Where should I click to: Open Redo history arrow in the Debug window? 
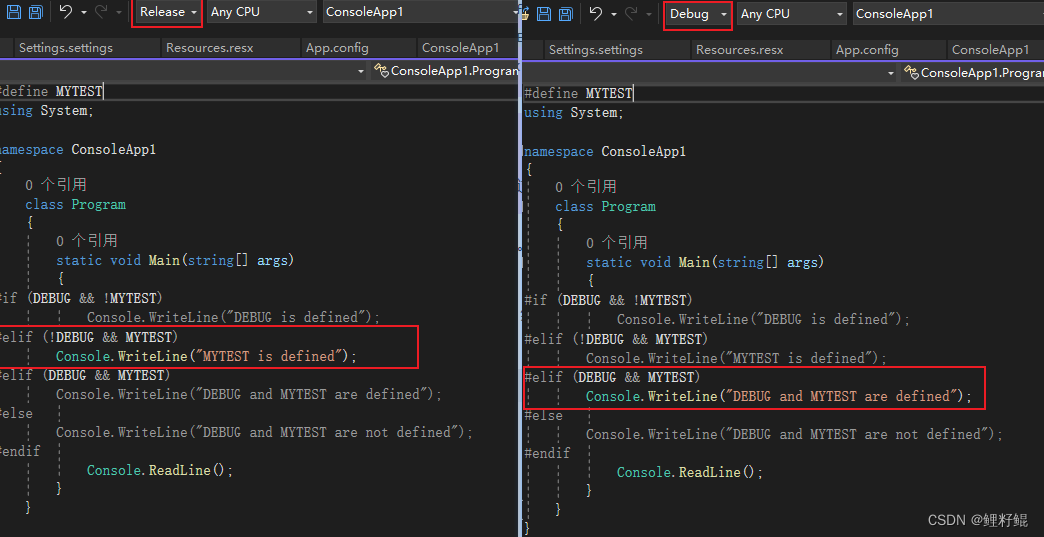click(x=649, y=15)
